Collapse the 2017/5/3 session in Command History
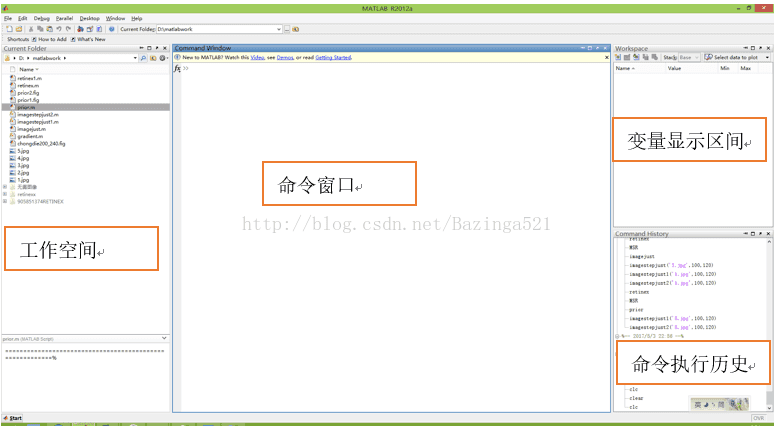The height and width of the screenshot is (427, 774). tap(617, 336)
